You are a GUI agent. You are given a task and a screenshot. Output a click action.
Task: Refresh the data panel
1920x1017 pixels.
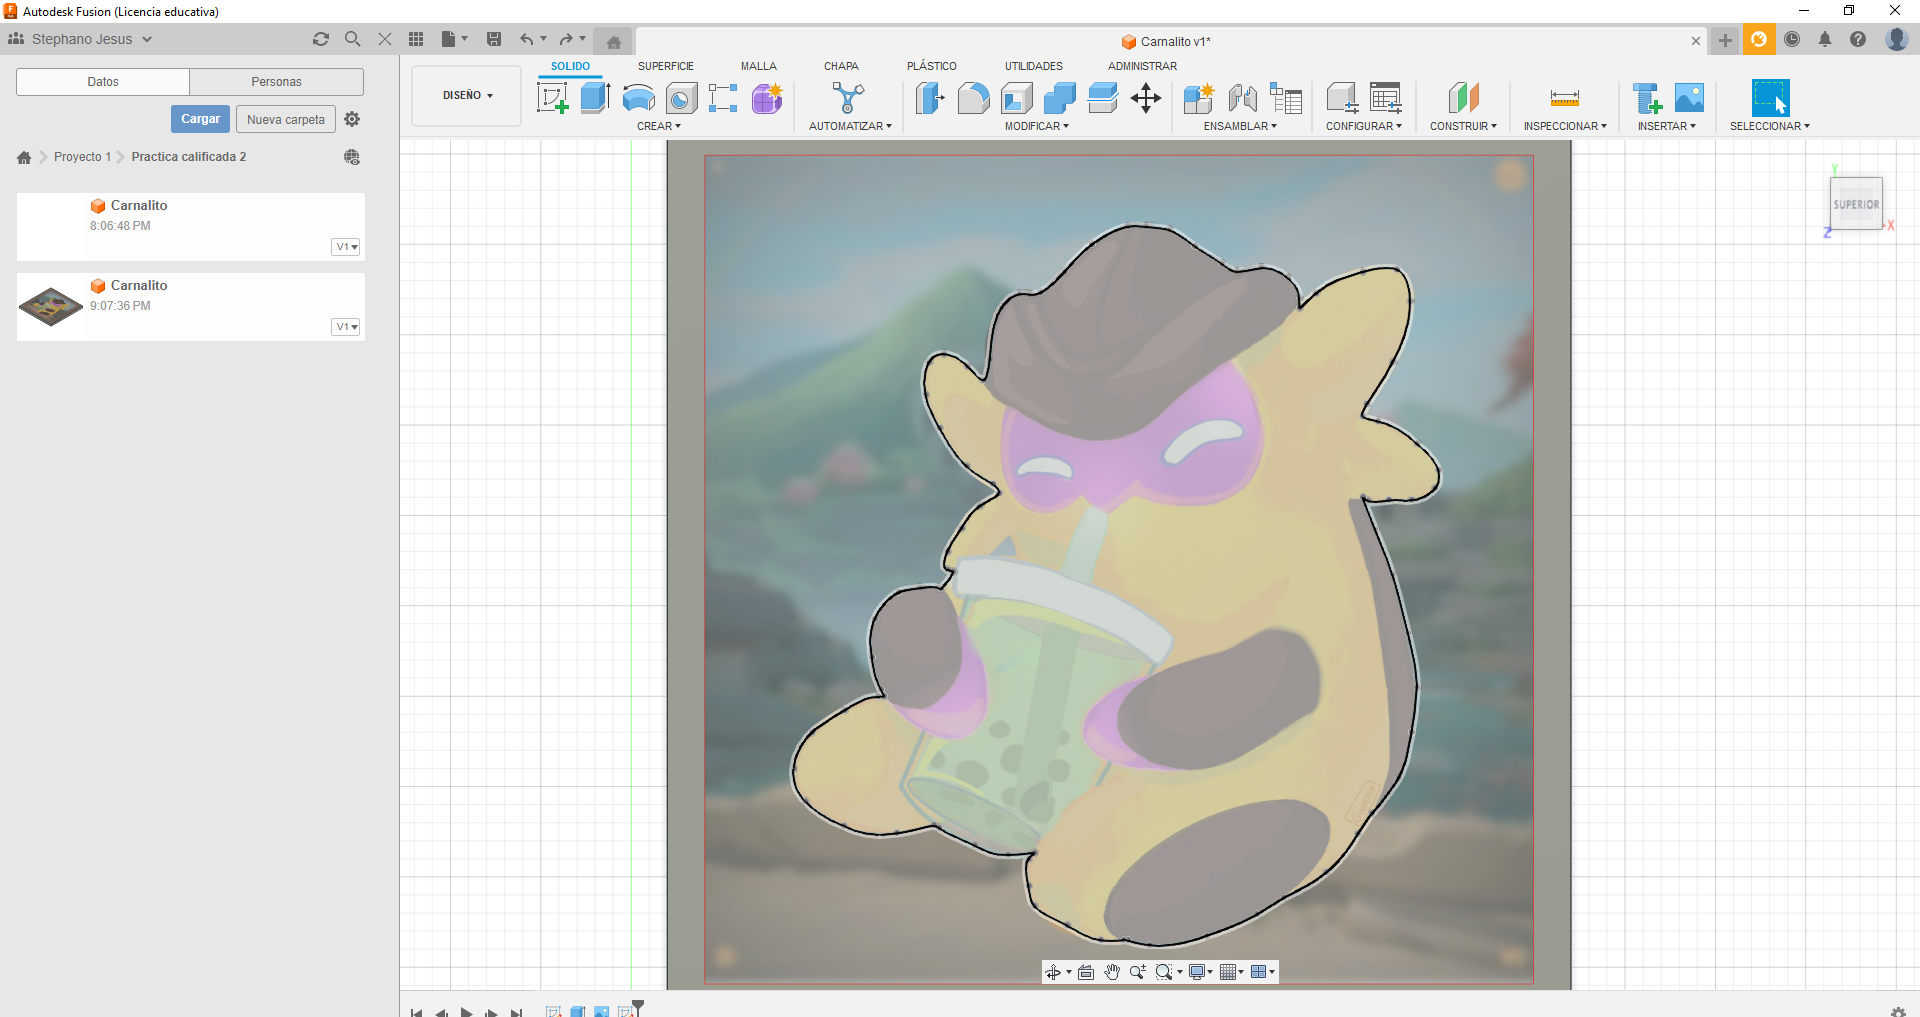(321, 39)
